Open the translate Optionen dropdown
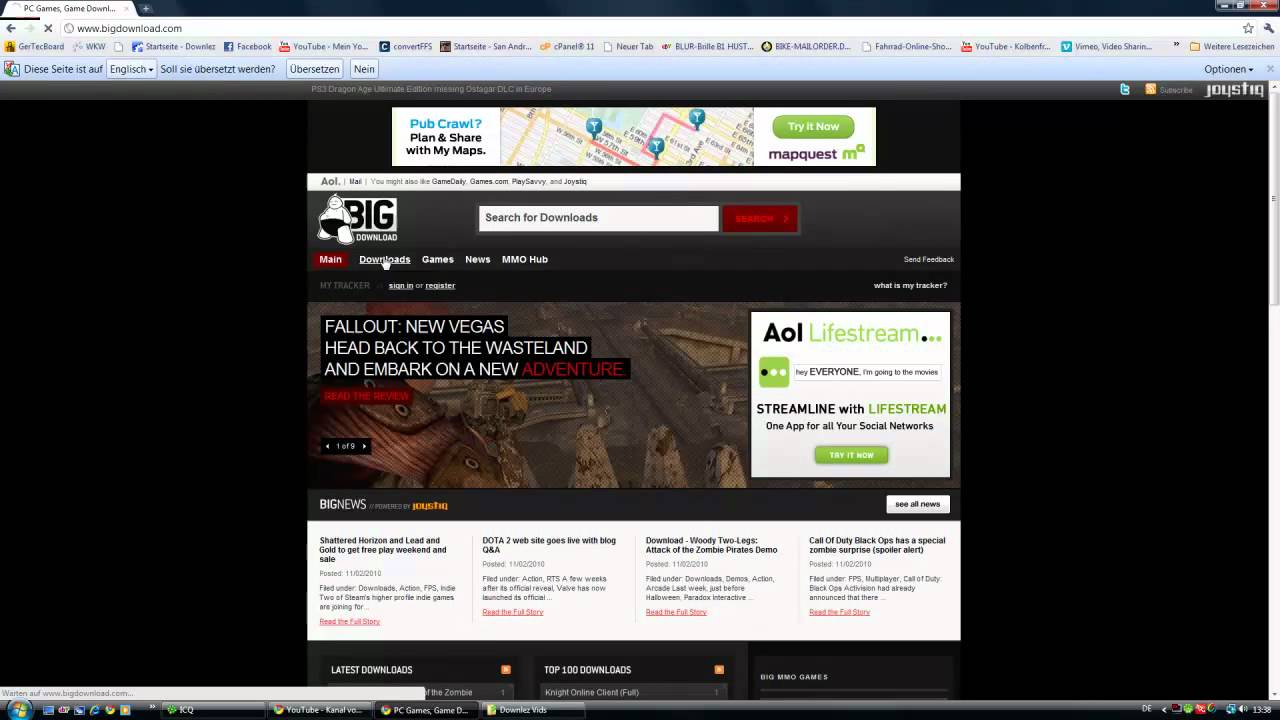1280x720 pixels. 1228,69
